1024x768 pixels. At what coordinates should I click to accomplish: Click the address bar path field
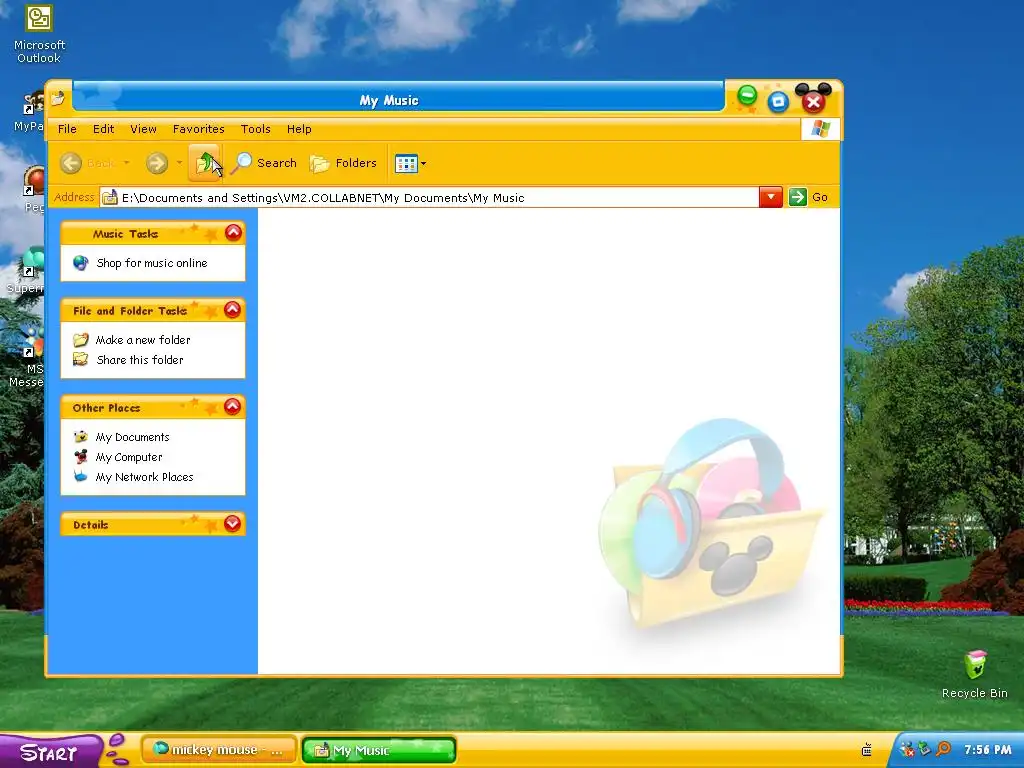[x=428, y=197]
